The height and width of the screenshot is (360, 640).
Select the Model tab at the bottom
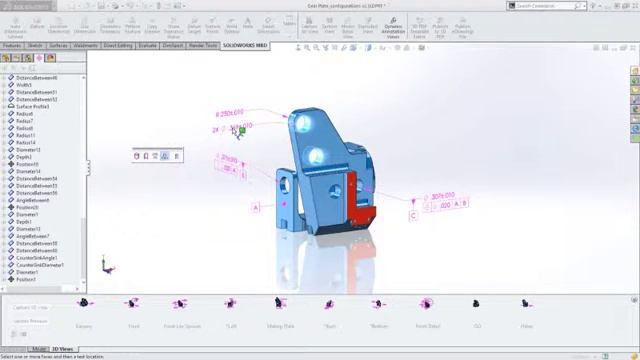tap(39, 349)
